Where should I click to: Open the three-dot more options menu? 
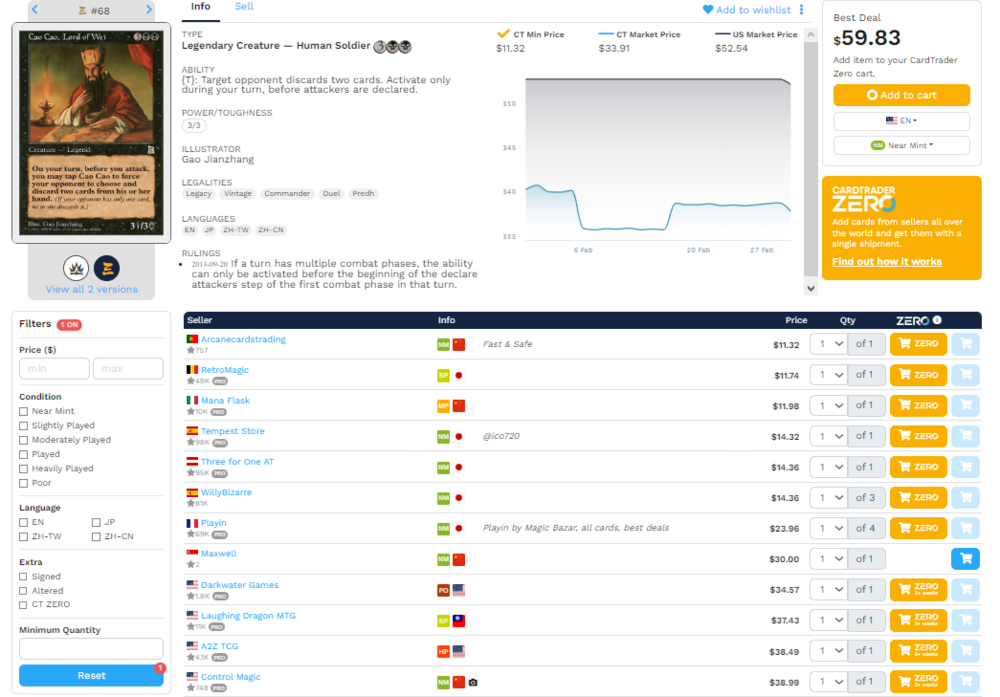(801, 10)
